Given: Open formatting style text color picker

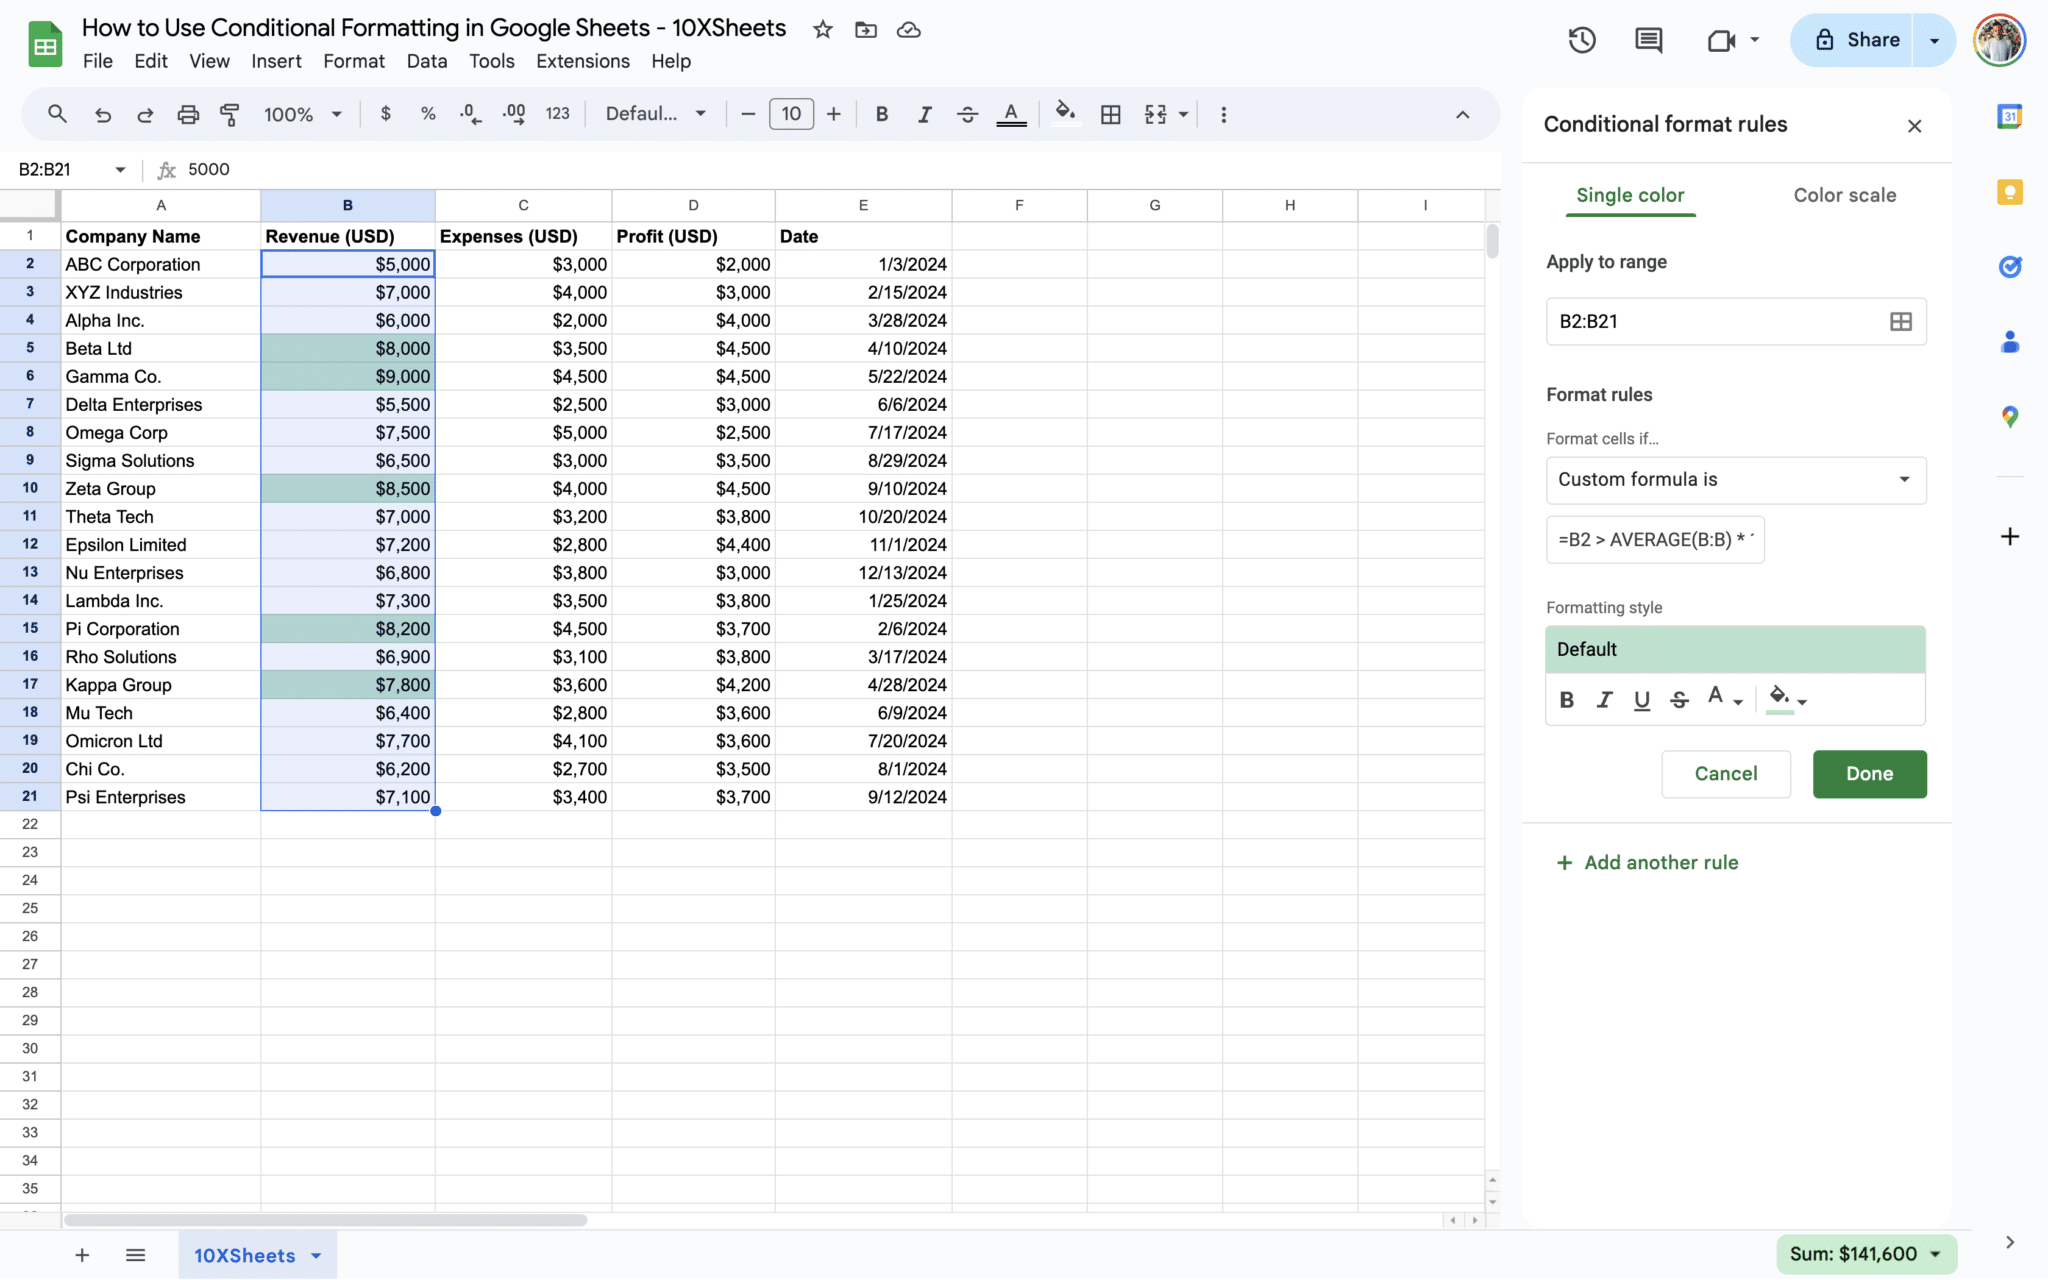Looking at the screenshot, I should (x=1724, y=698).
